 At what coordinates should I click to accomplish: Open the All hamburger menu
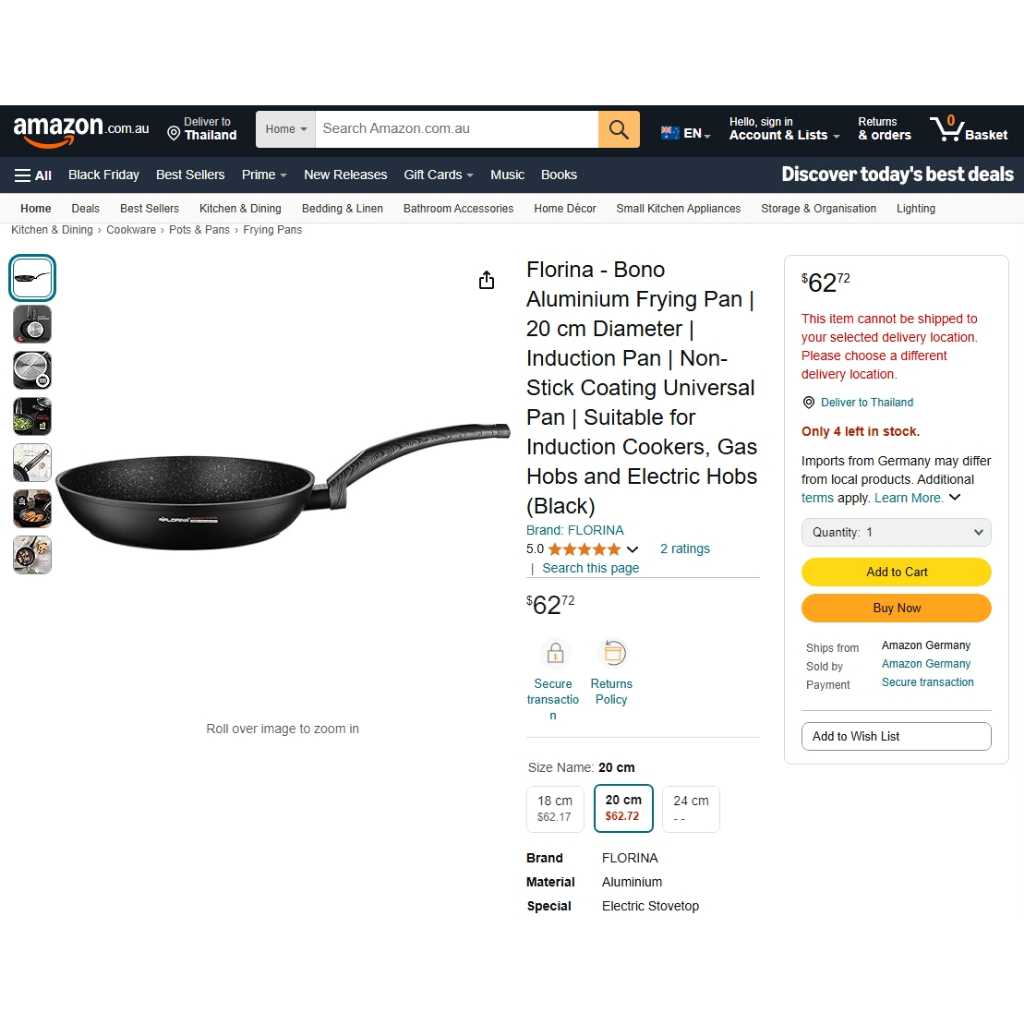[x=33, y=175]
